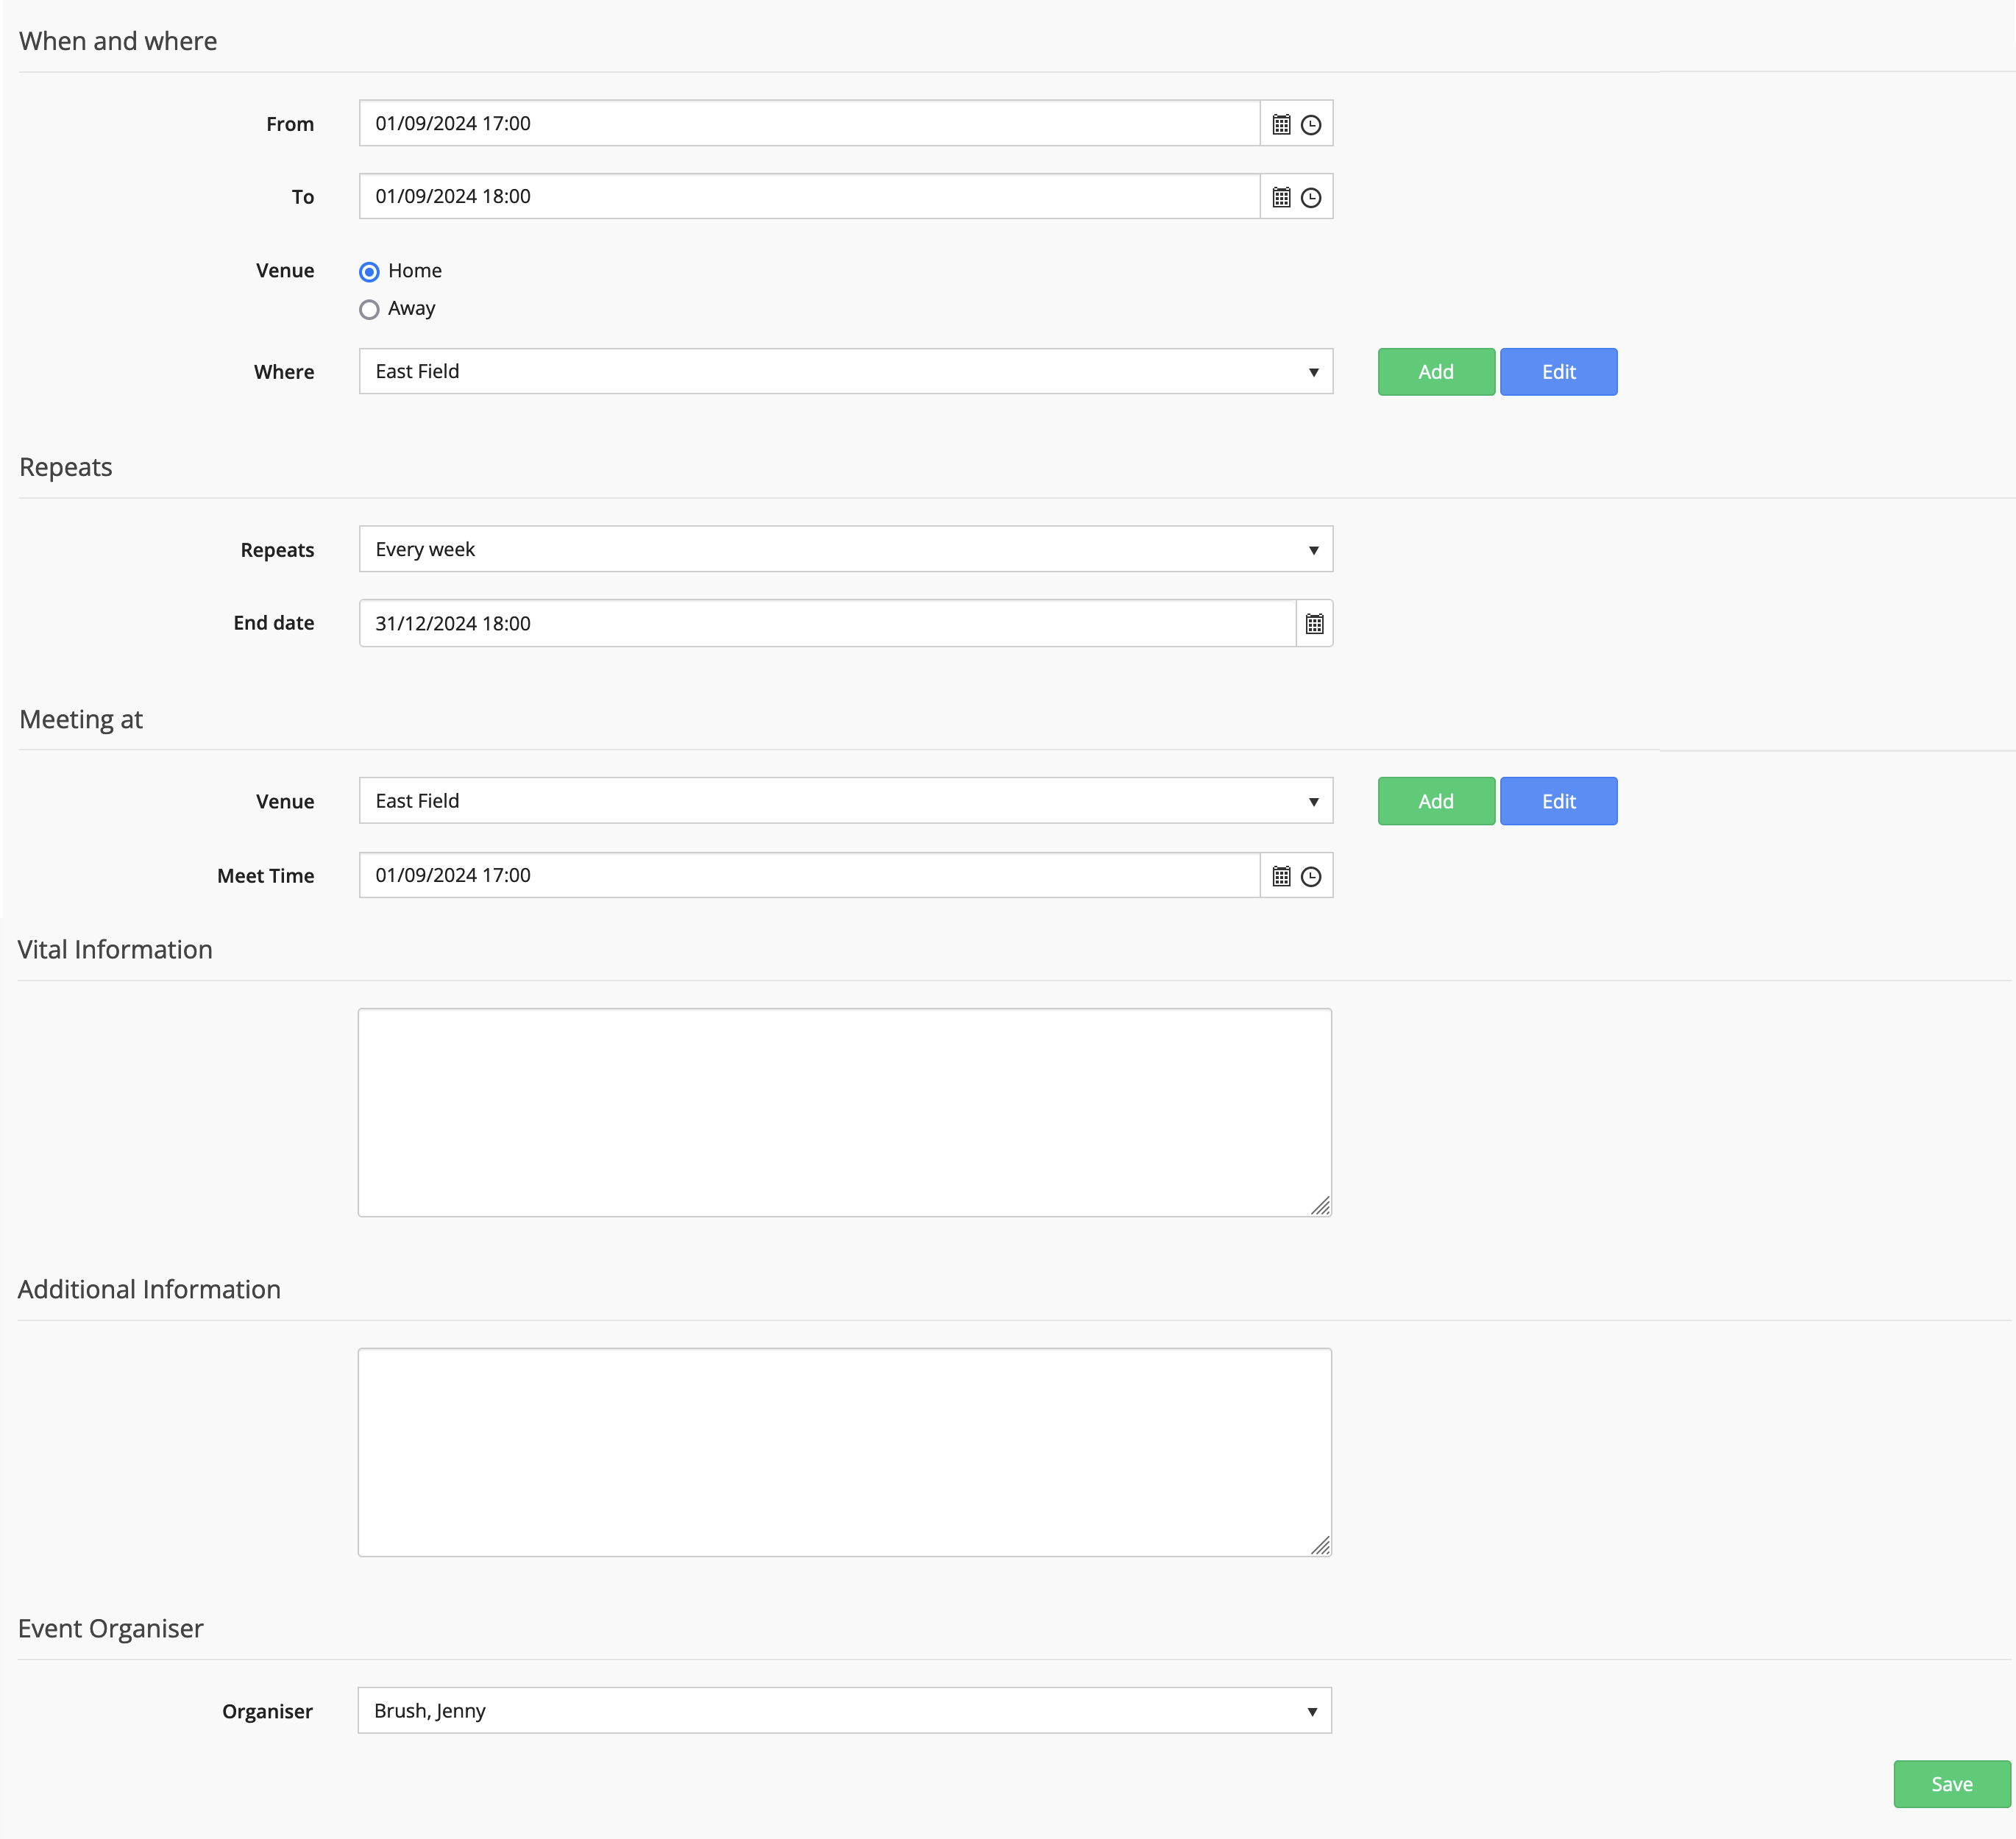
Task: Open time picker for From field
Action: click(x=1311, y=124)
